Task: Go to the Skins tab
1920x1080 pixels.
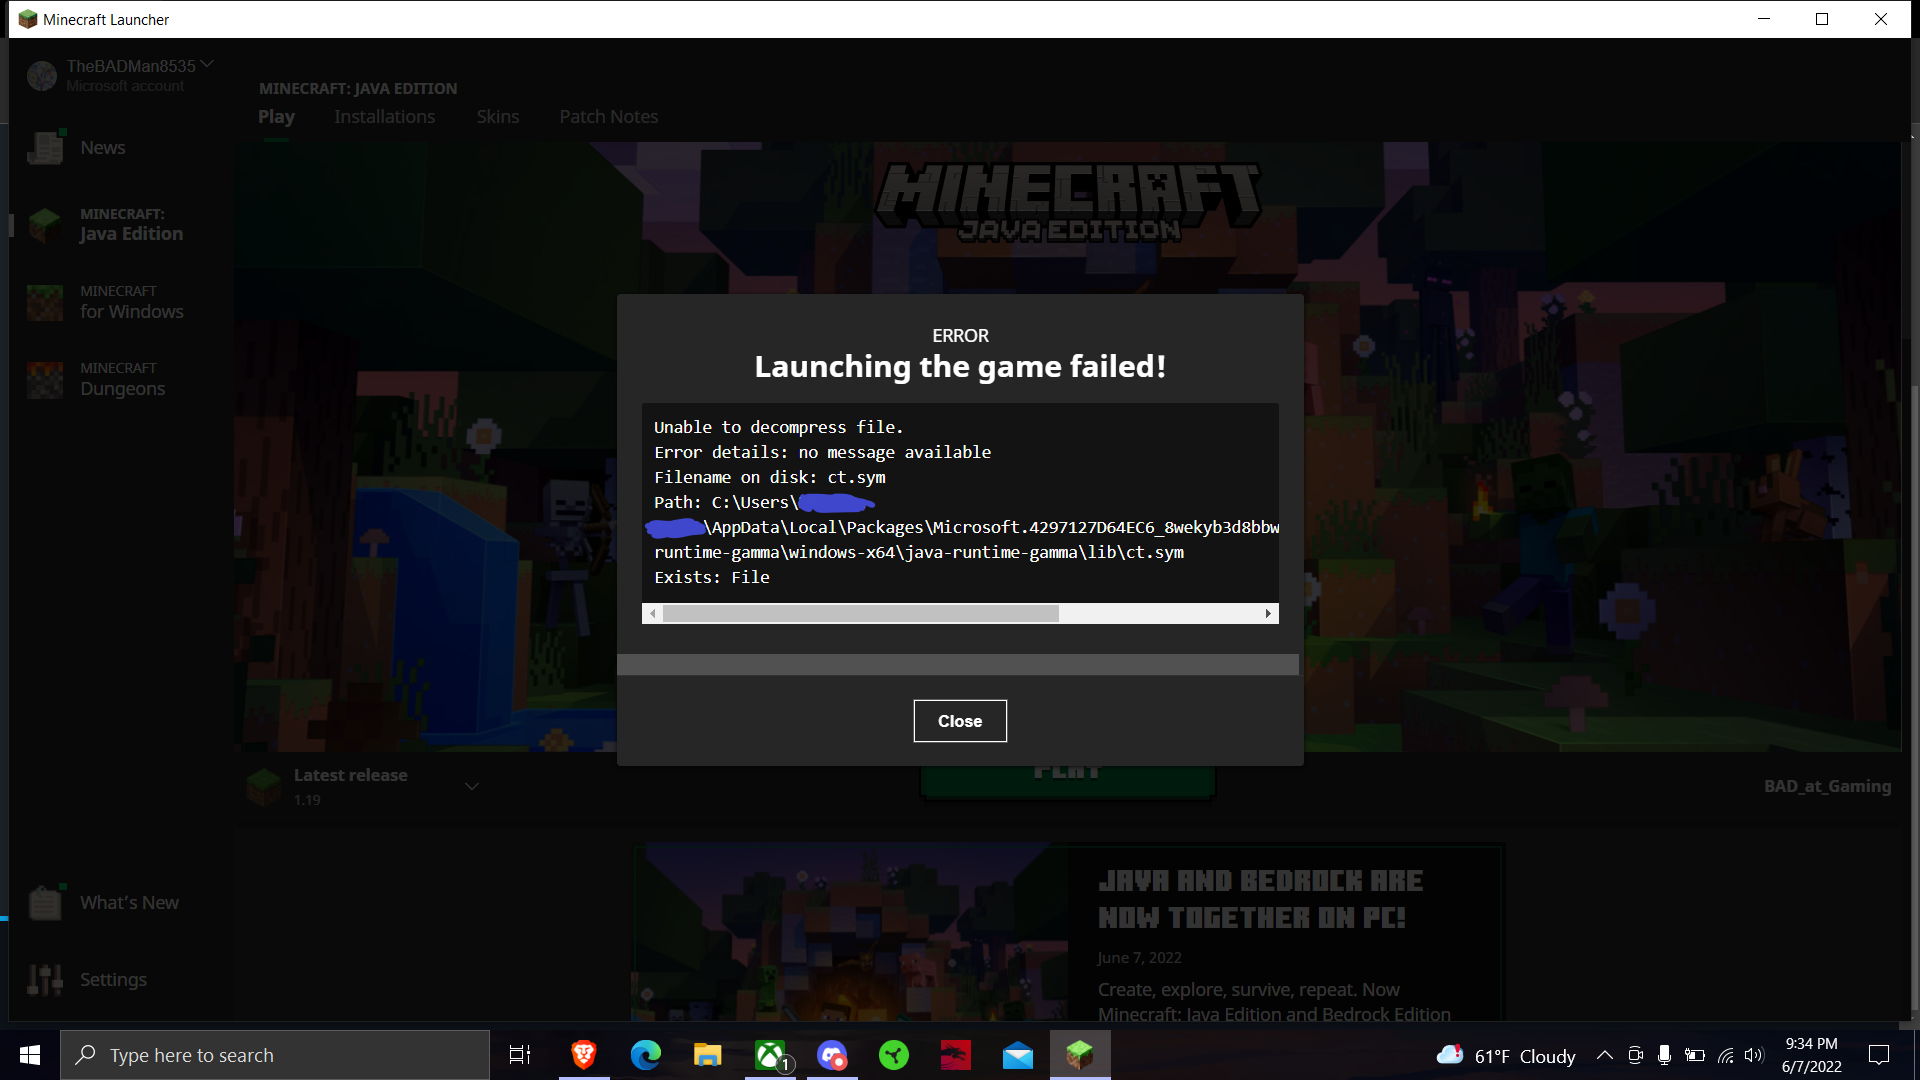Action: (497, 117)
